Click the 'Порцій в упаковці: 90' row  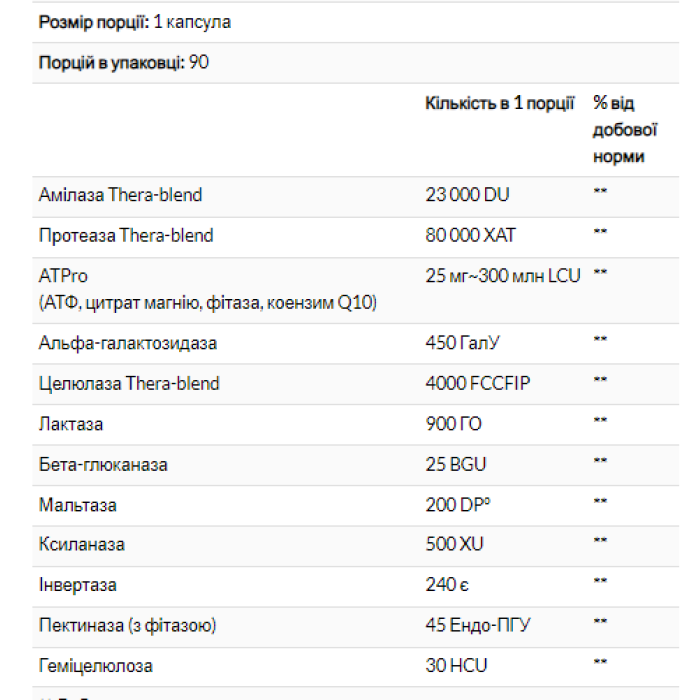124,62
